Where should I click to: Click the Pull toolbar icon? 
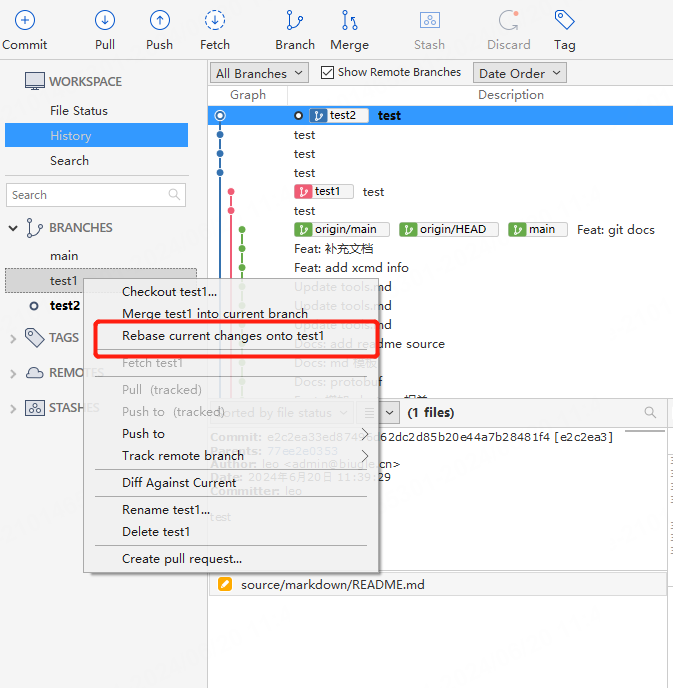tap(105, 20)
